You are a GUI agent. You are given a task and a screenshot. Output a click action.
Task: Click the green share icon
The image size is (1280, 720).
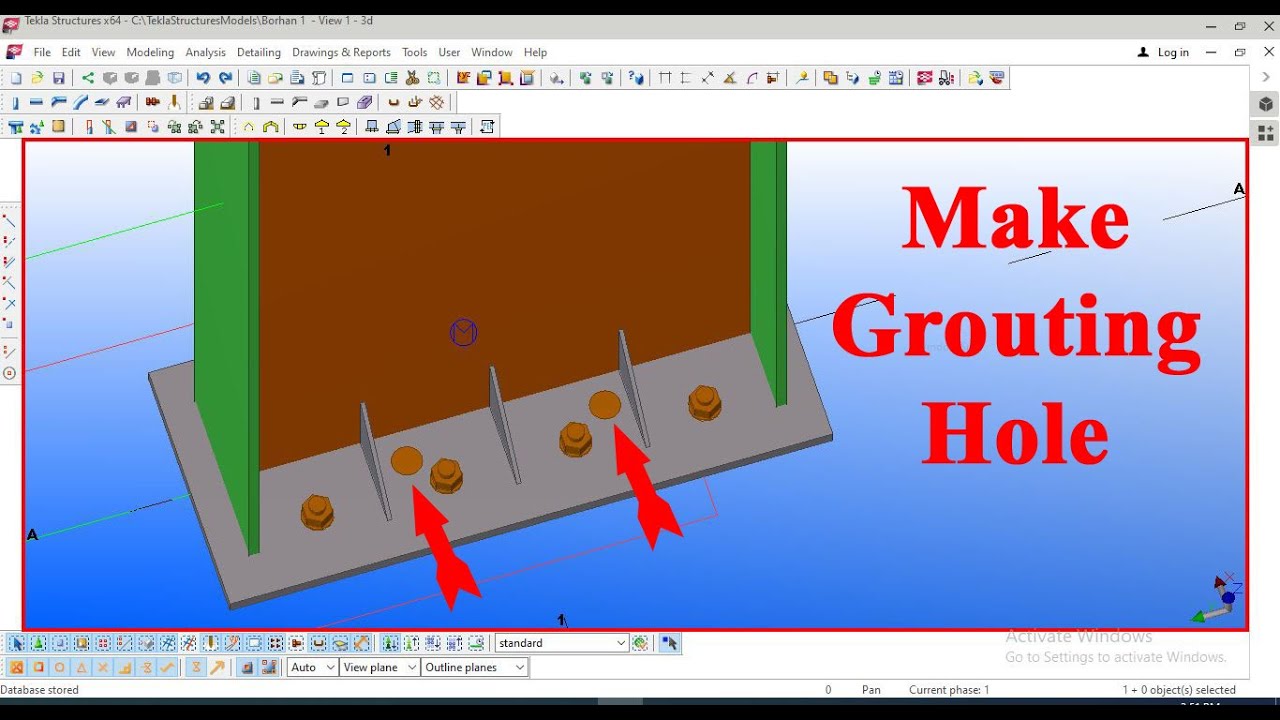click(88, 78)
